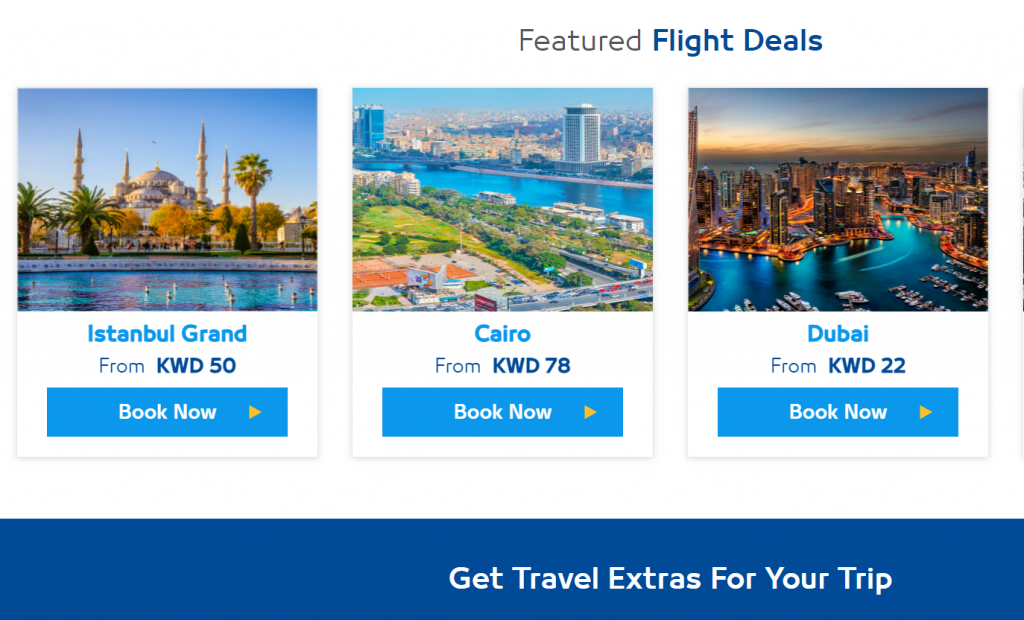Click the yellow arrow on Cairo's Book Now
The height and width of the screenshot is (620, 1024).
pyautogui.click(x=590, y=412)
